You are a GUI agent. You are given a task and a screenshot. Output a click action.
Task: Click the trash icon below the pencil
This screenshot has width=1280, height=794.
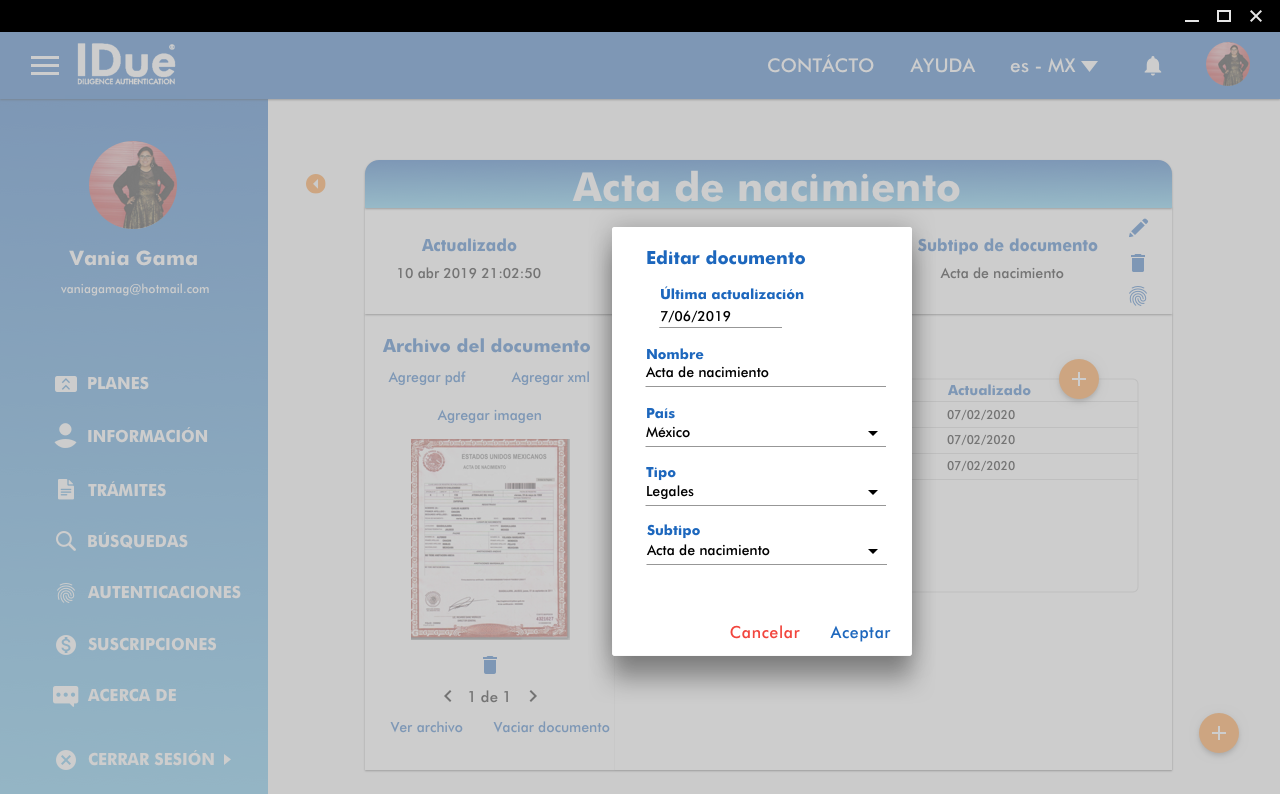[x=1138, y=263]
